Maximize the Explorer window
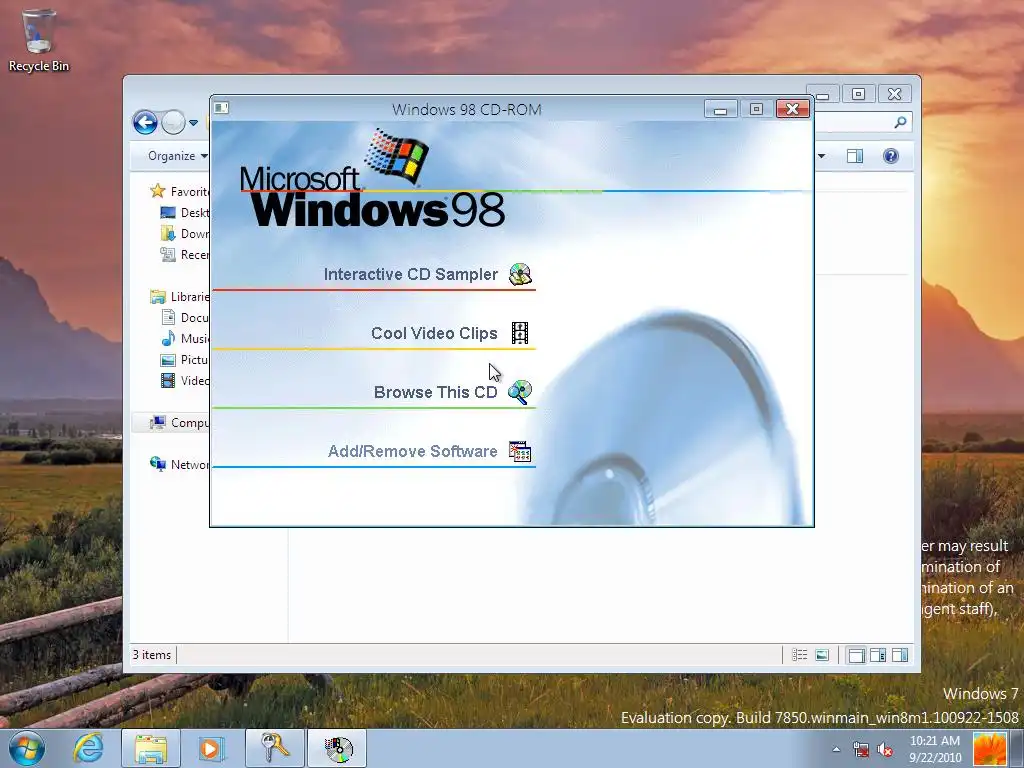This screenshot has height=768, width=1024. coord(859,94)
